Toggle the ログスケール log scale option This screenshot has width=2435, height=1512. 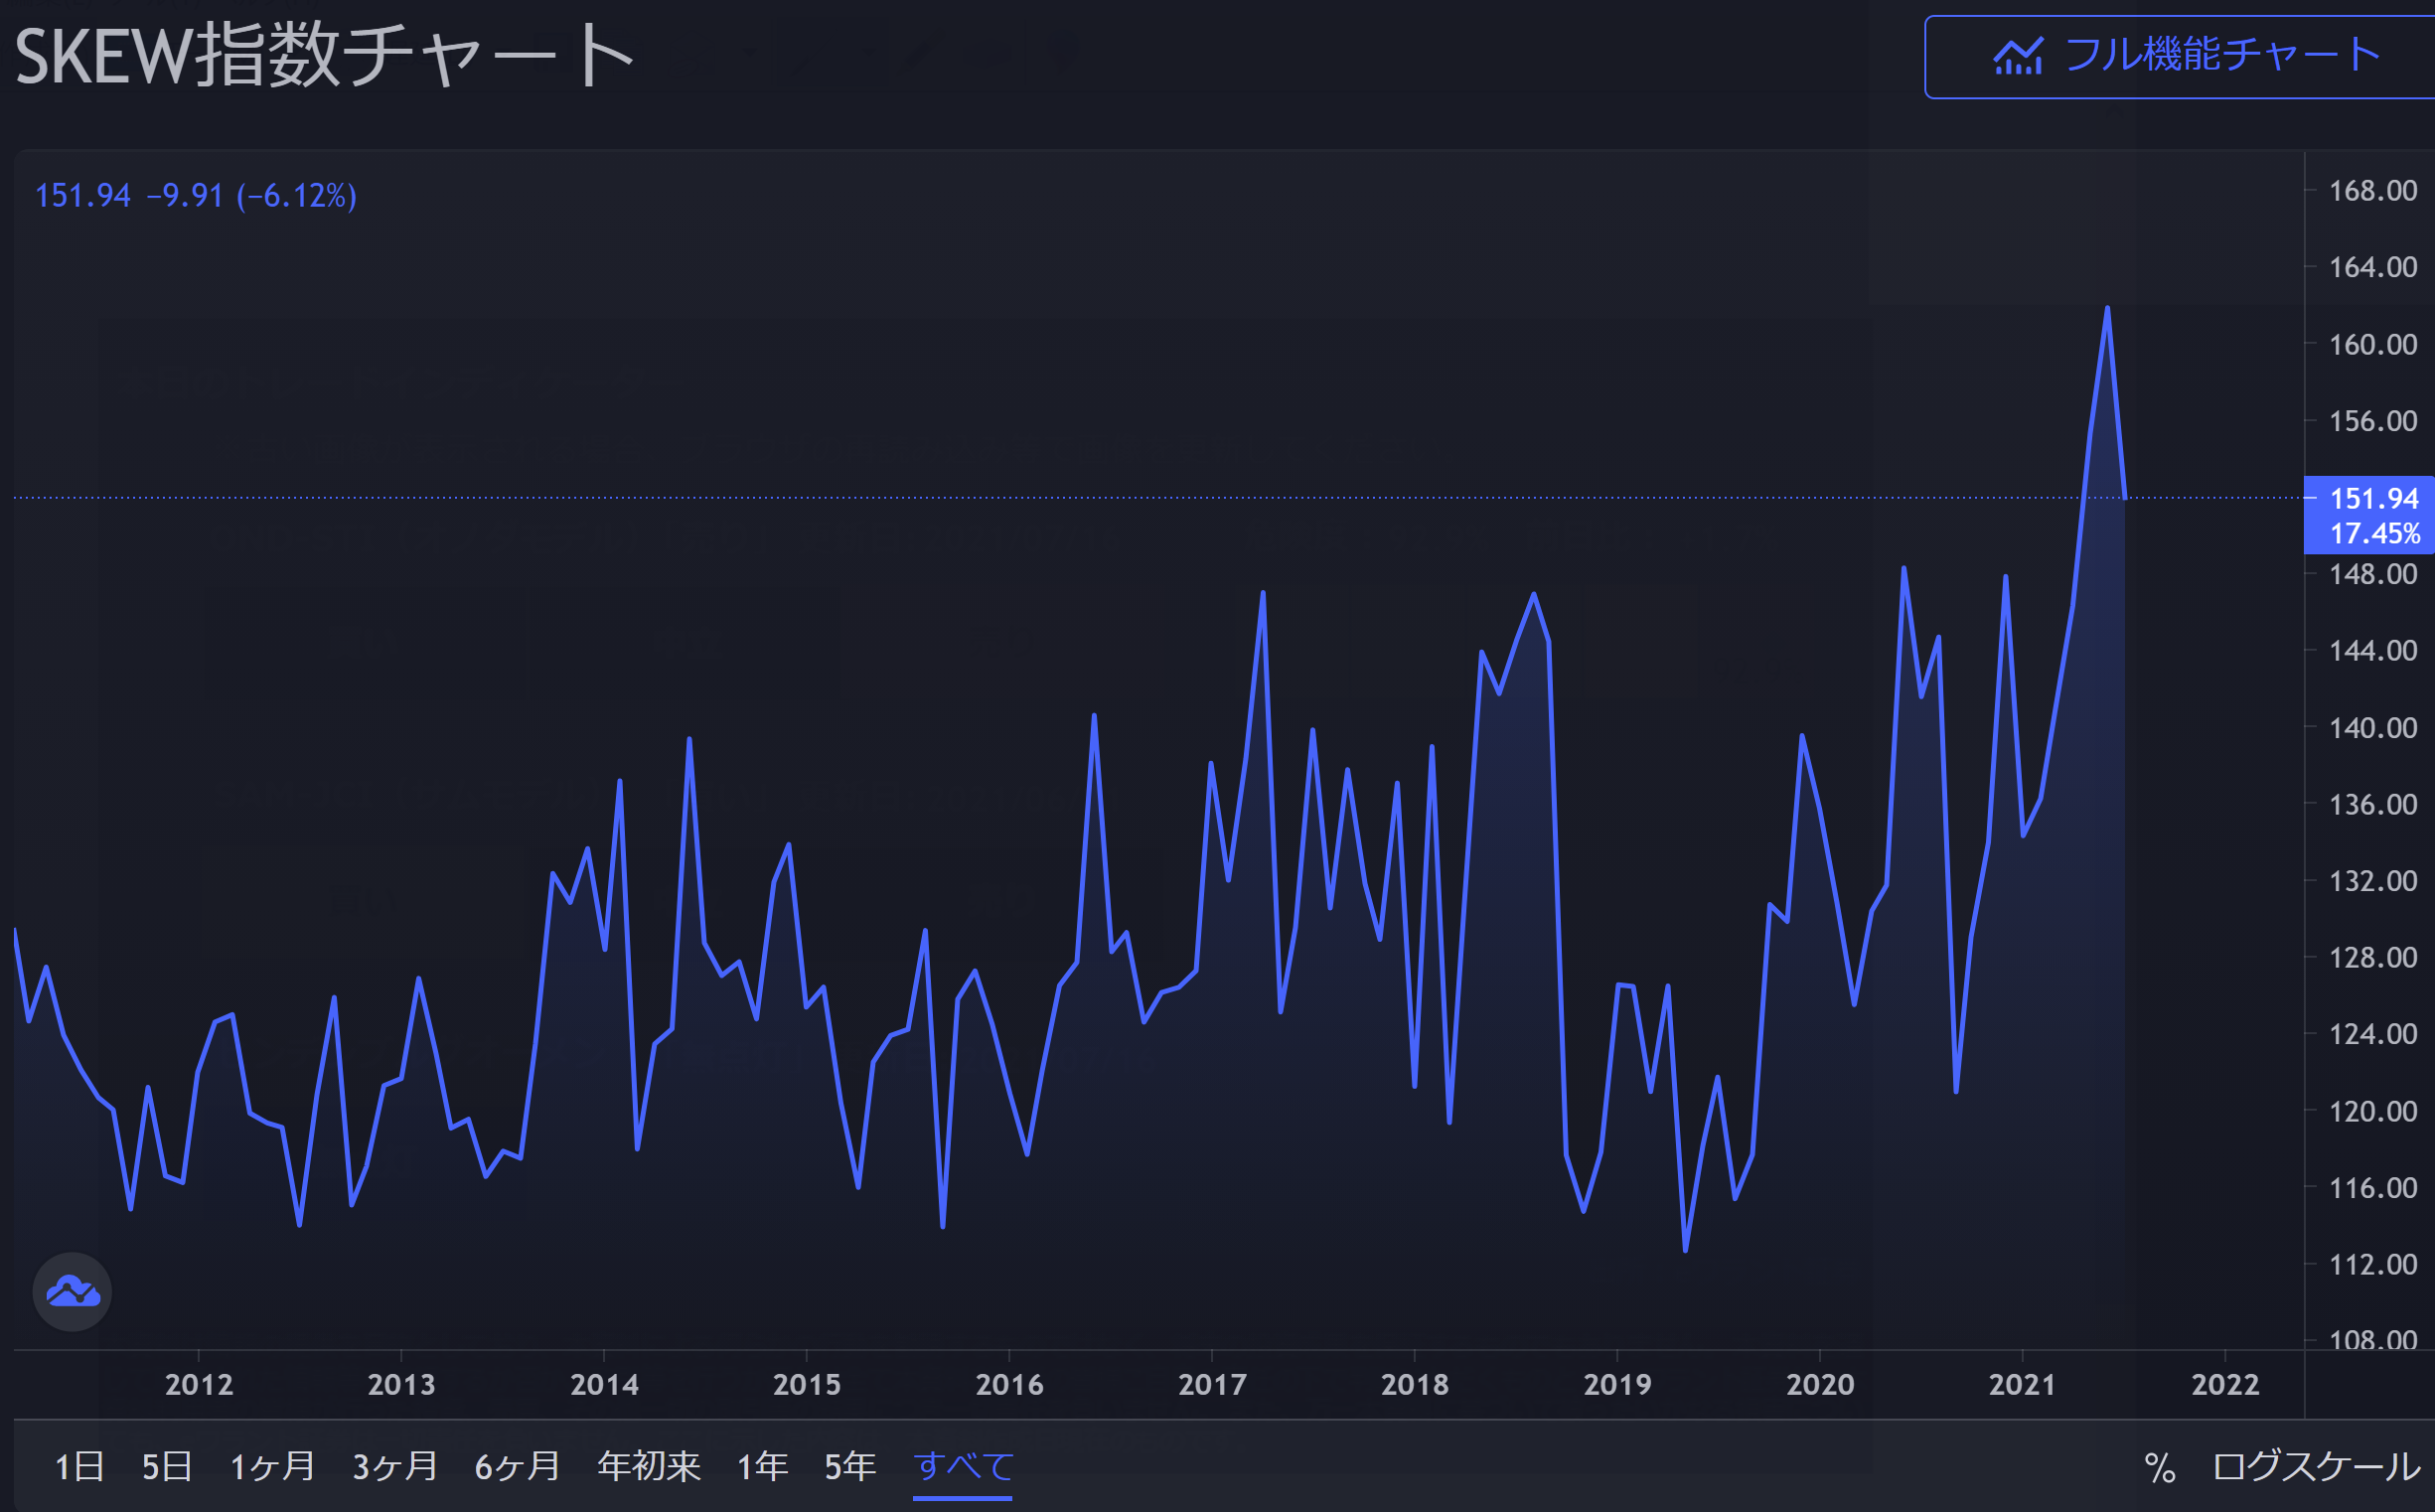(x=2316, y=1467)
